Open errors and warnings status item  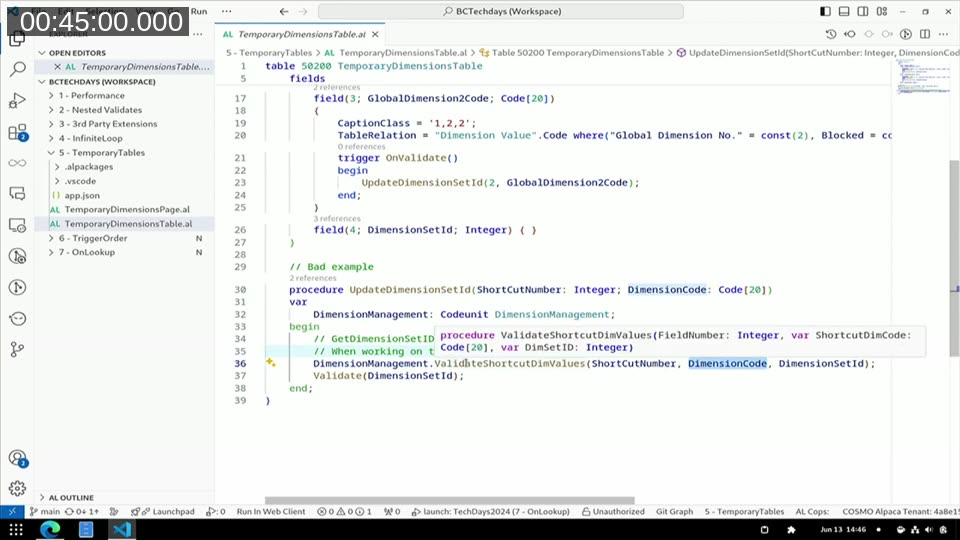[x=344, y=511]
